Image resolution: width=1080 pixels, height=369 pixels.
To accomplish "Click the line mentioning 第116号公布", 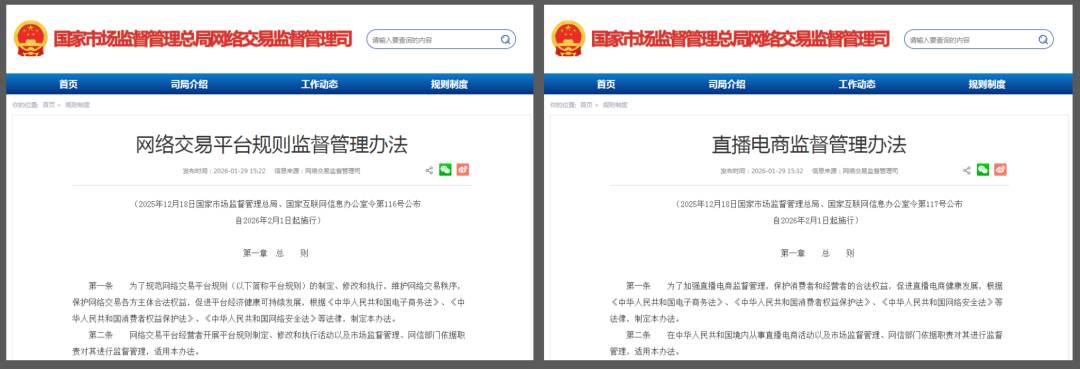I will [x=278, y=204].
